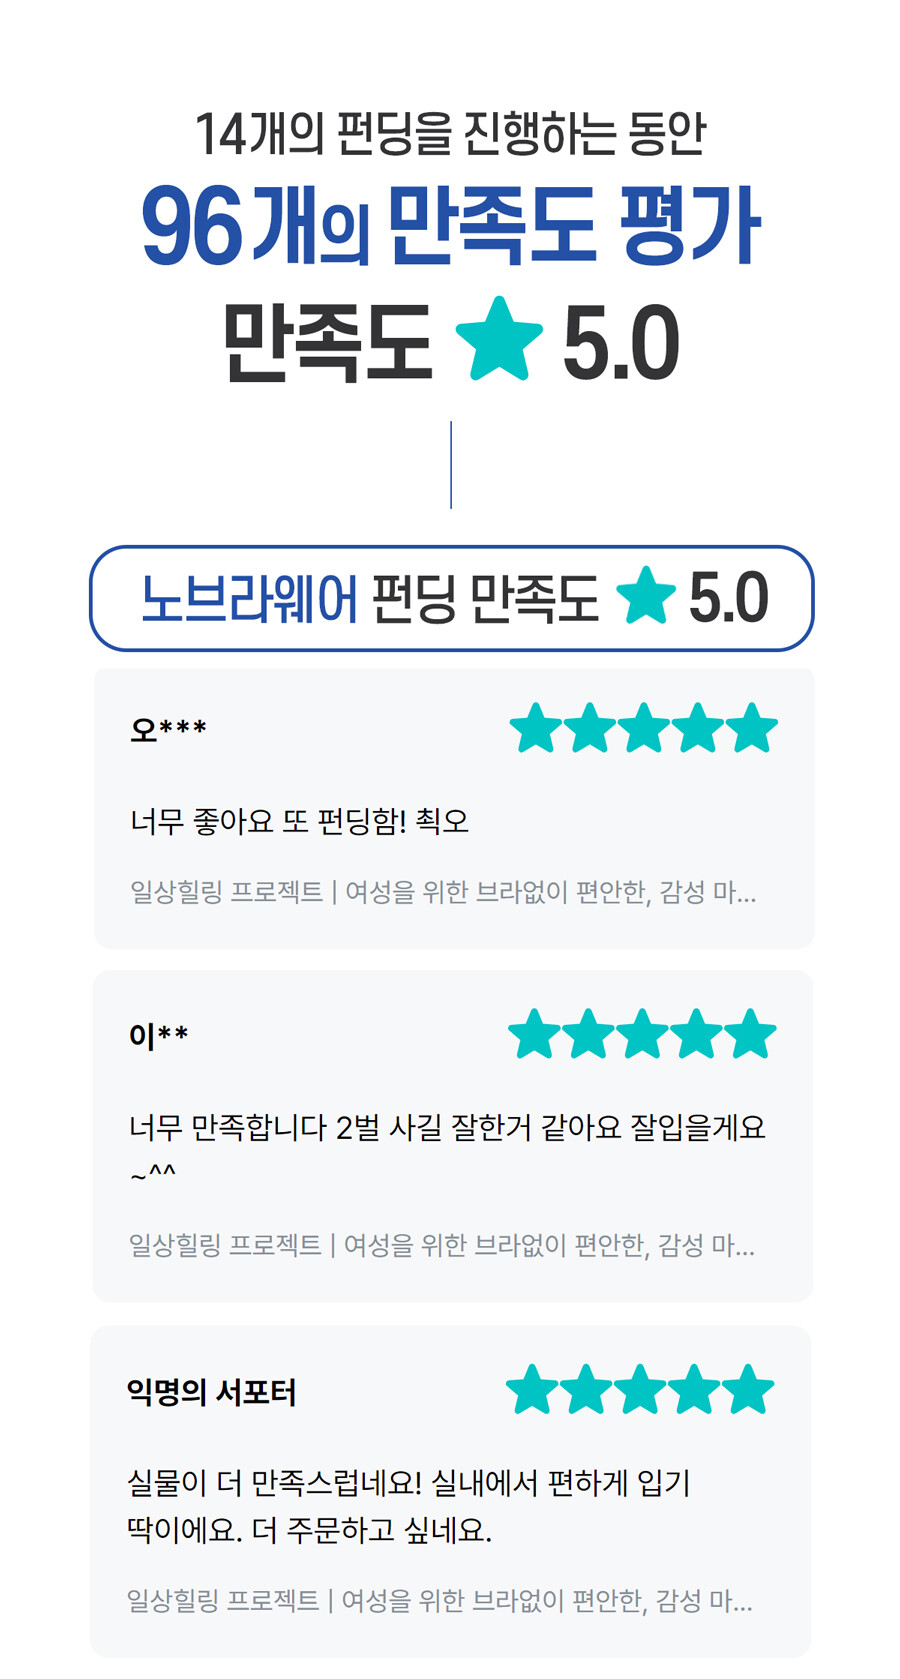Click the reviewer name 익명의 서포터
This screenshot has height=1679, width=900.
[211, 1392]
